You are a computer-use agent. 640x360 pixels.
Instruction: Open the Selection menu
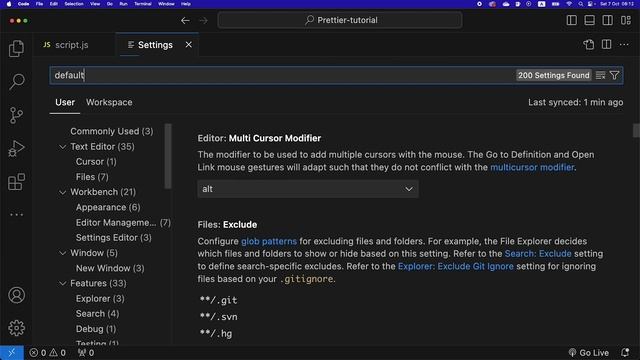click(x=74, y=4)
